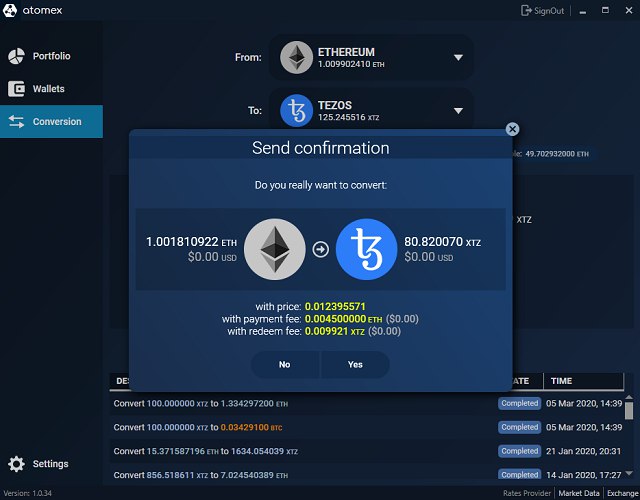Click the 80.820070 XTZ amount in dialog
Image resolution: width=640 pixels, height=500 pixels.
click(x=442, y=242)
